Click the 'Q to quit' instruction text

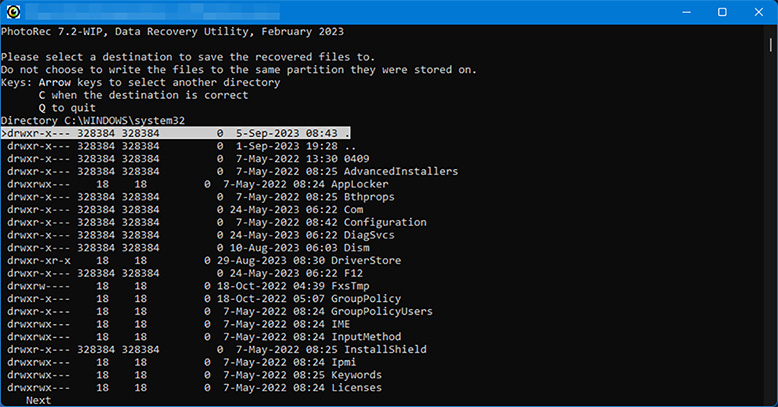tap(67, 108)
